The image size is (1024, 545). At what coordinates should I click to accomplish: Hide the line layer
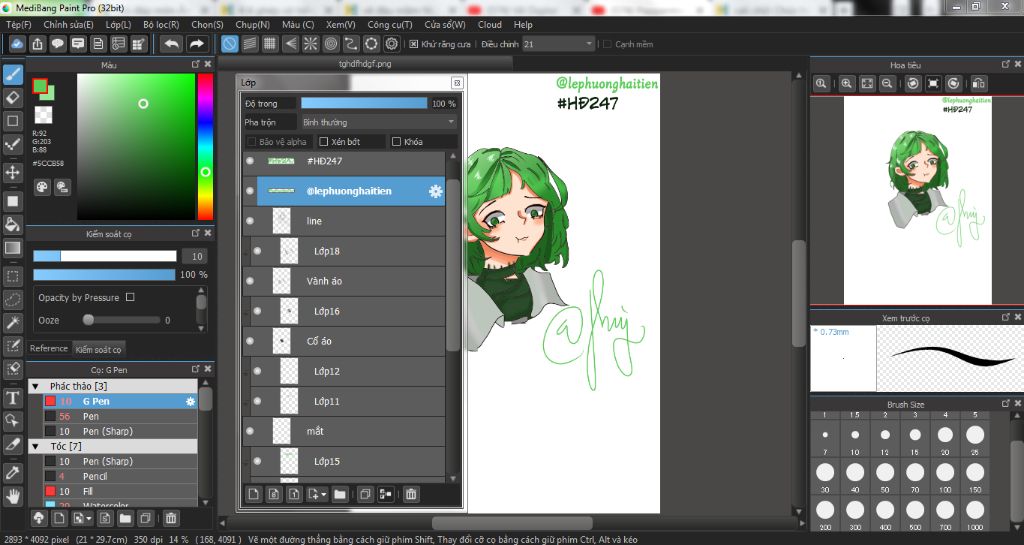(x=250, y=221)
